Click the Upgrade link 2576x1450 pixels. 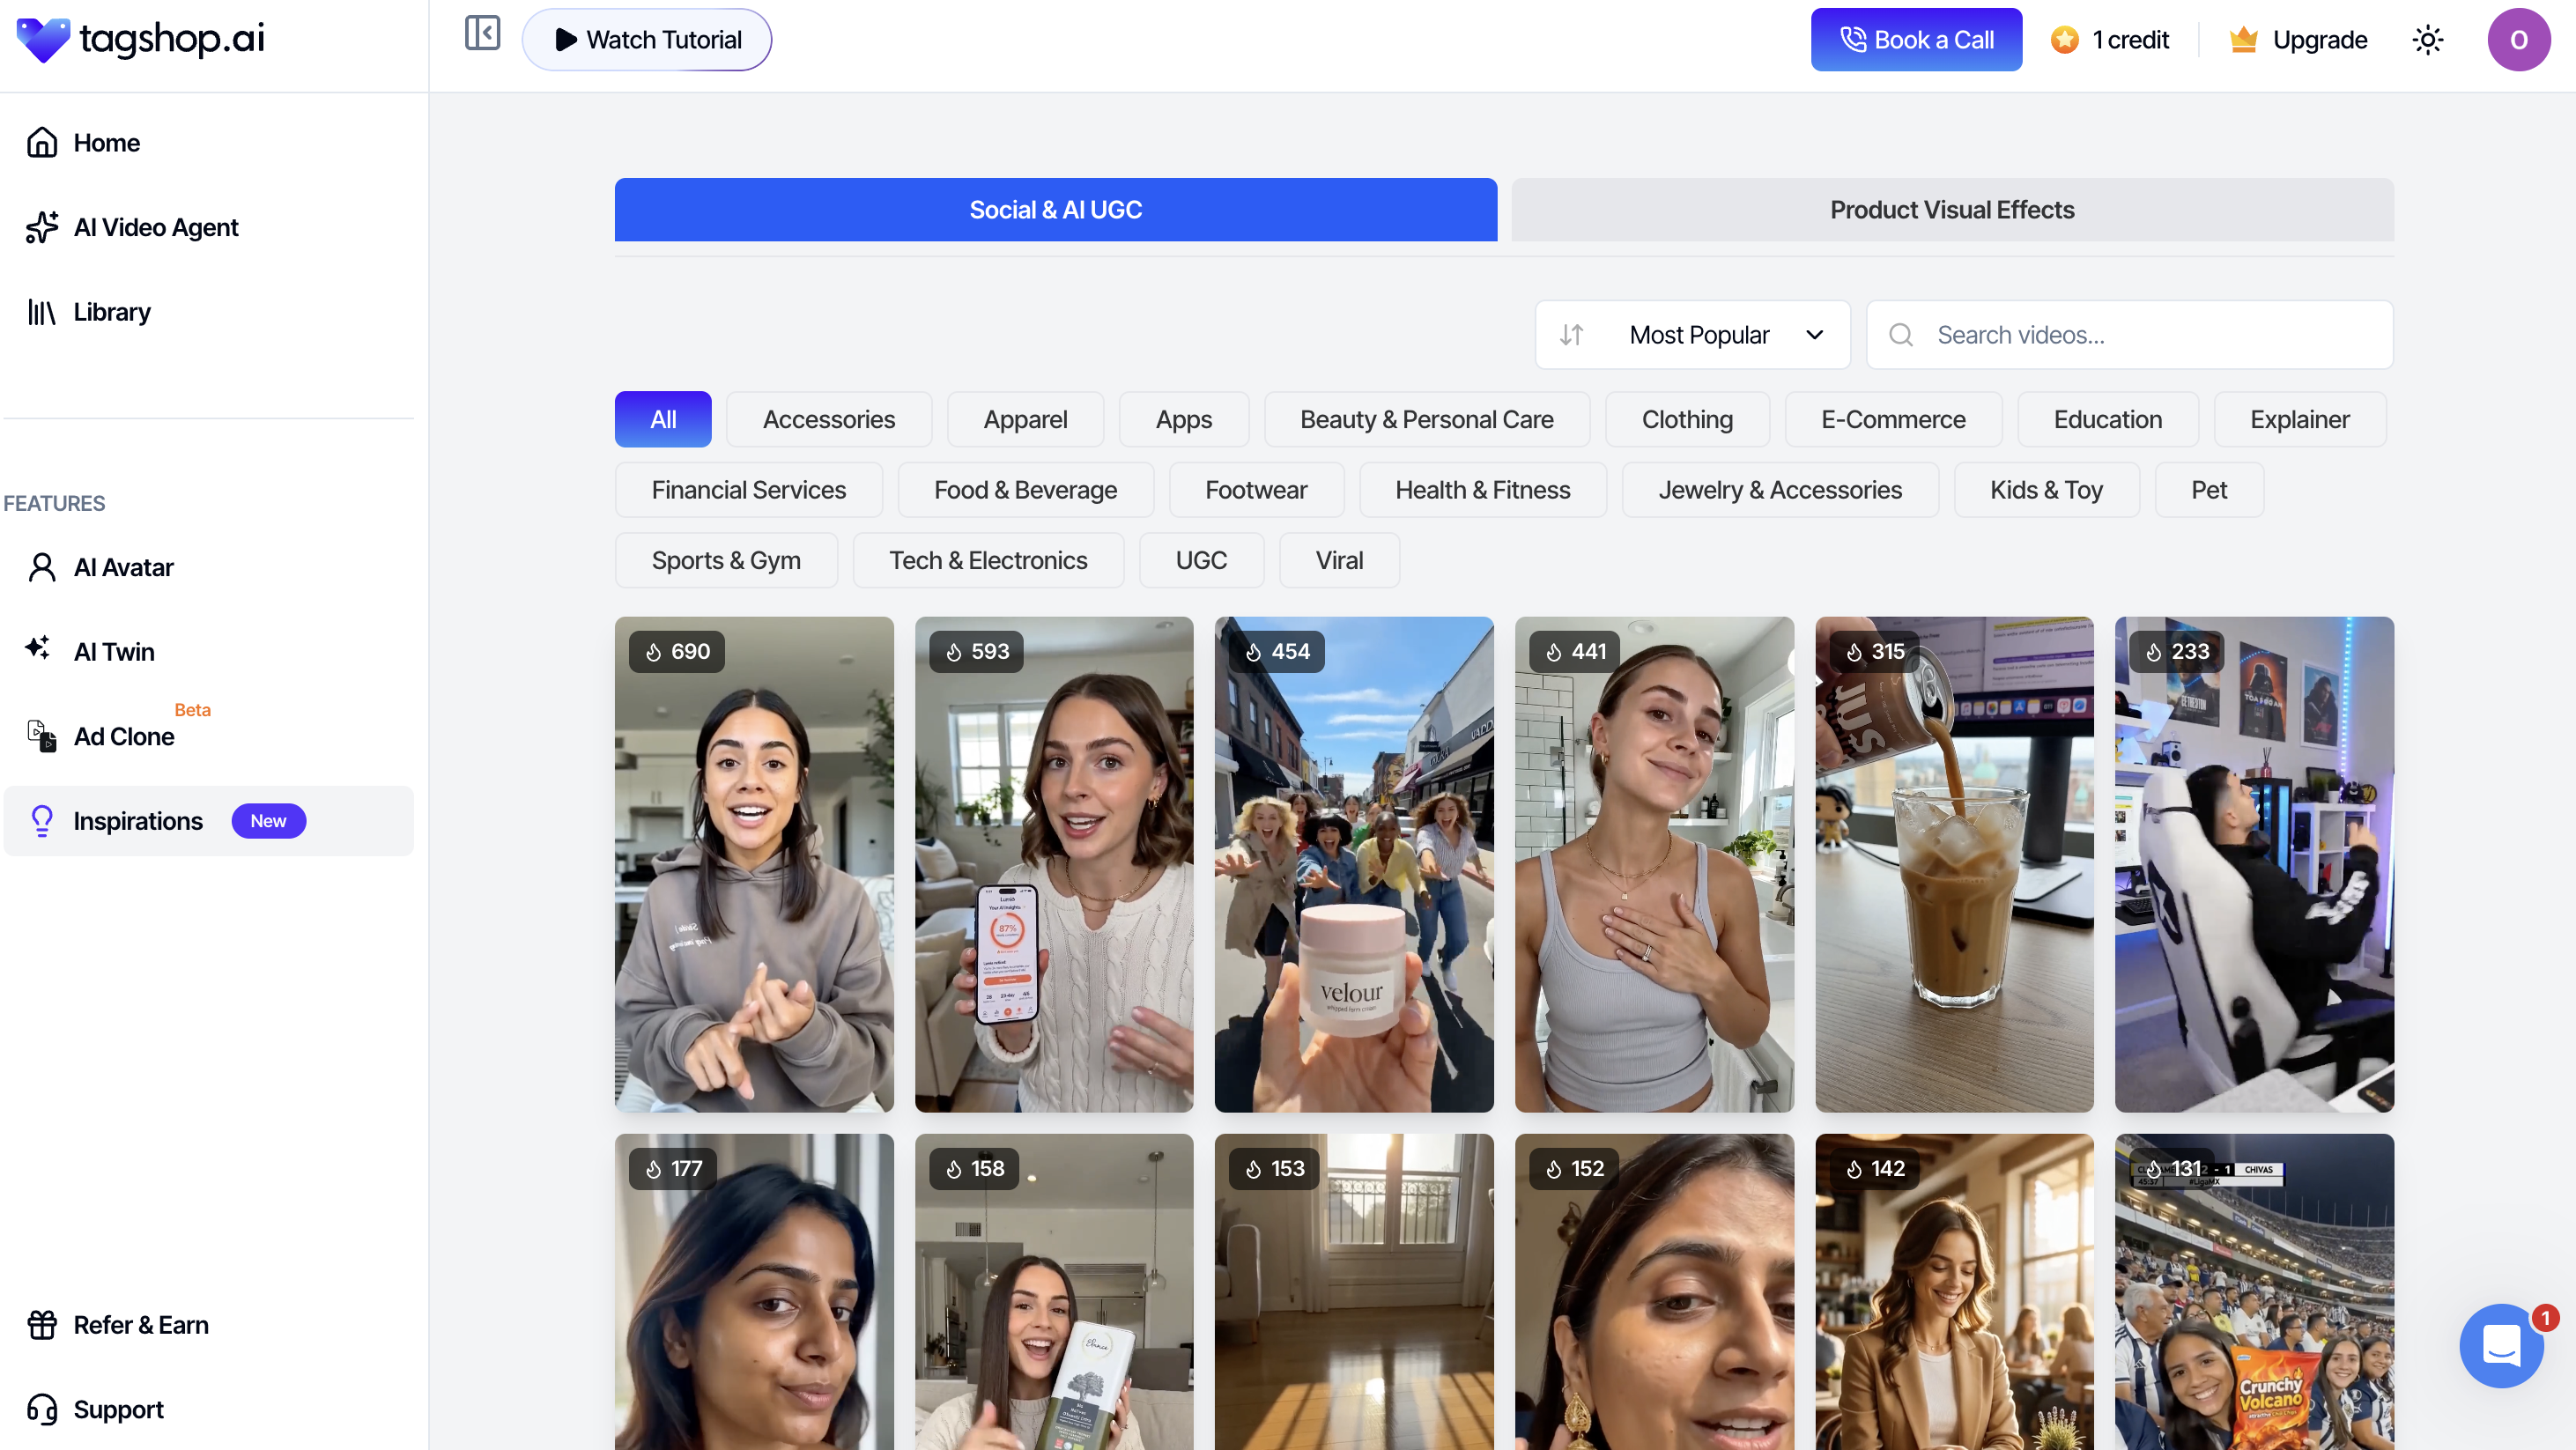tap(2319, 40)
